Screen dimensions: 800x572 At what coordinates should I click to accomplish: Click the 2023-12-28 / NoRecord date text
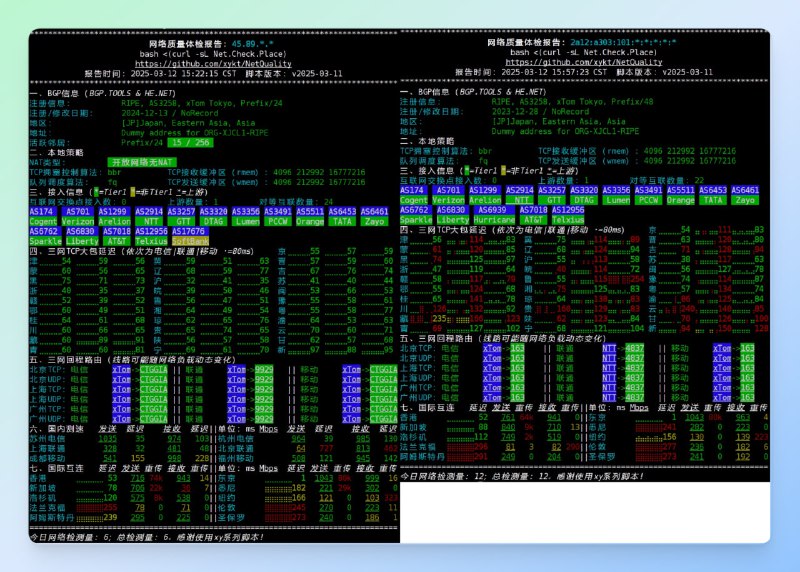pyautogui.click(x=539, y=111)
